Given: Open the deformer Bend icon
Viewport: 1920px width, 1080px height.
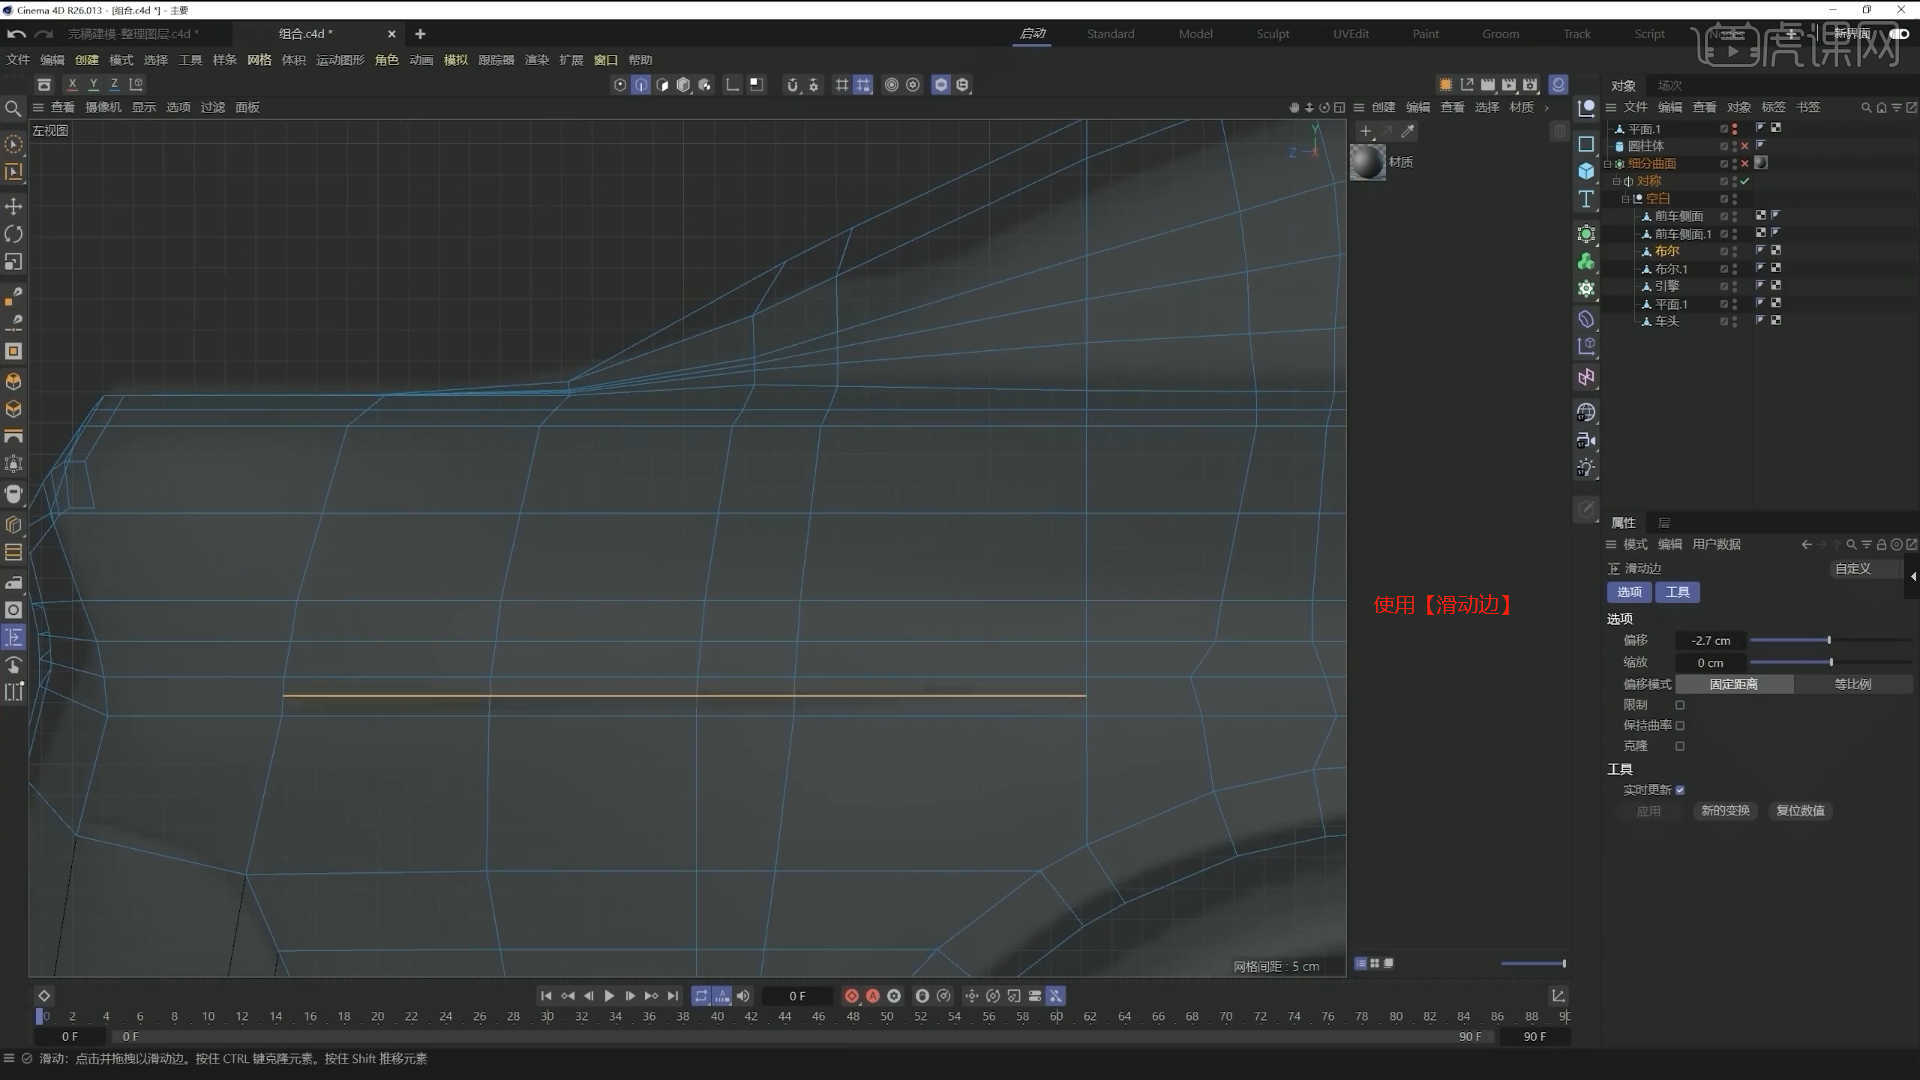Looking at the screenshot, I should [x=1586, y=319].
